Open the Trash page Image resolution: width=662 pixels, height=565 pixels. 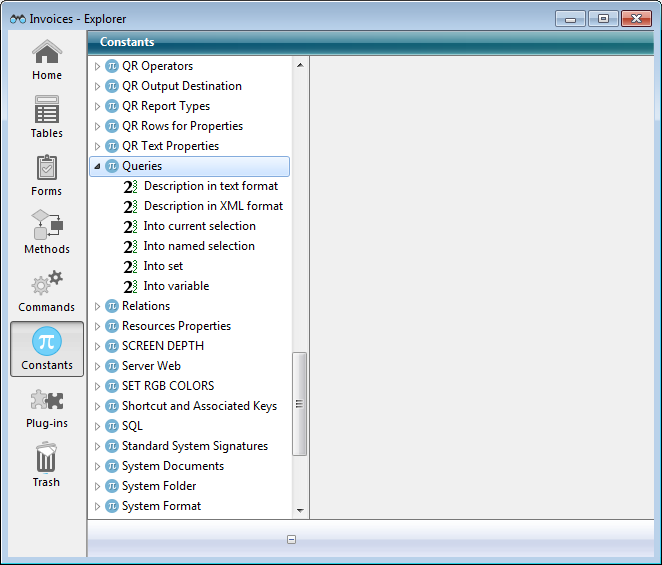click(x=47, y=466)
